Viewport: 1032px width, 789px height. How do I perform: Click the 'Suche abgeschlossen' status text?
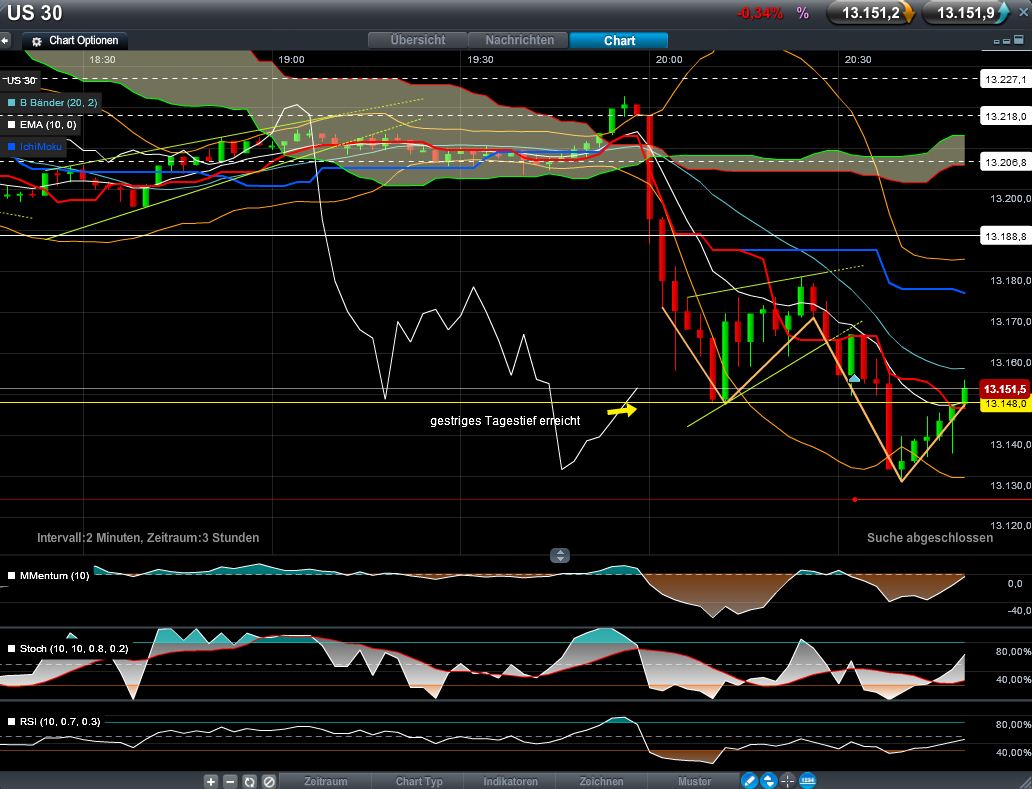pyautogui.click(x=929, y=538)
